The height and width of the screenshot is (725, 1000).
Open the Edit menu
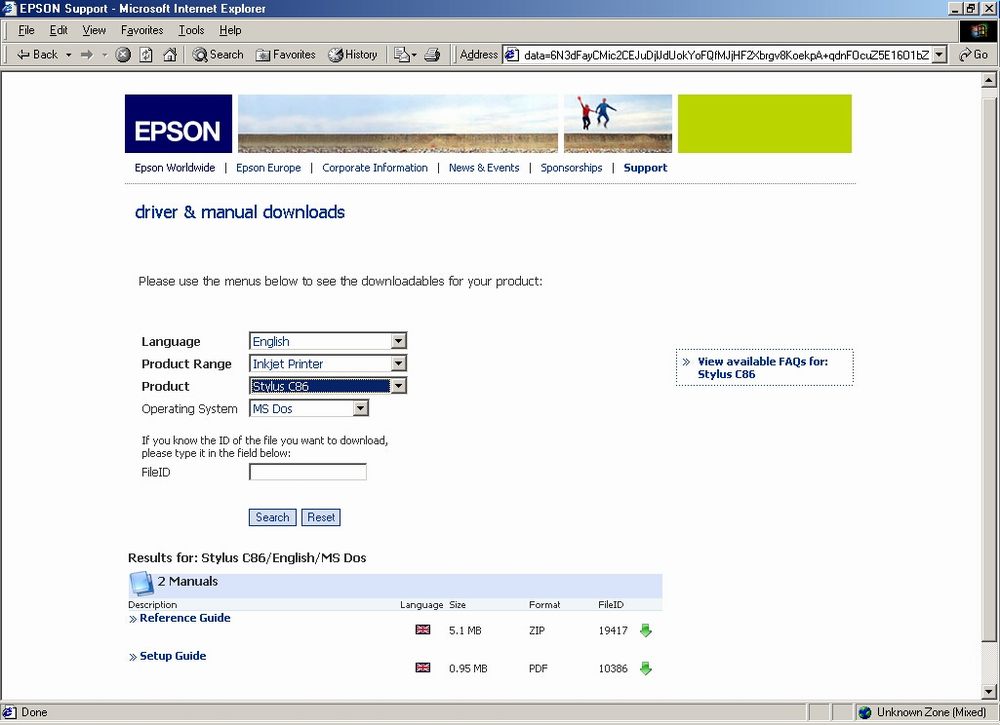(59, 30)
